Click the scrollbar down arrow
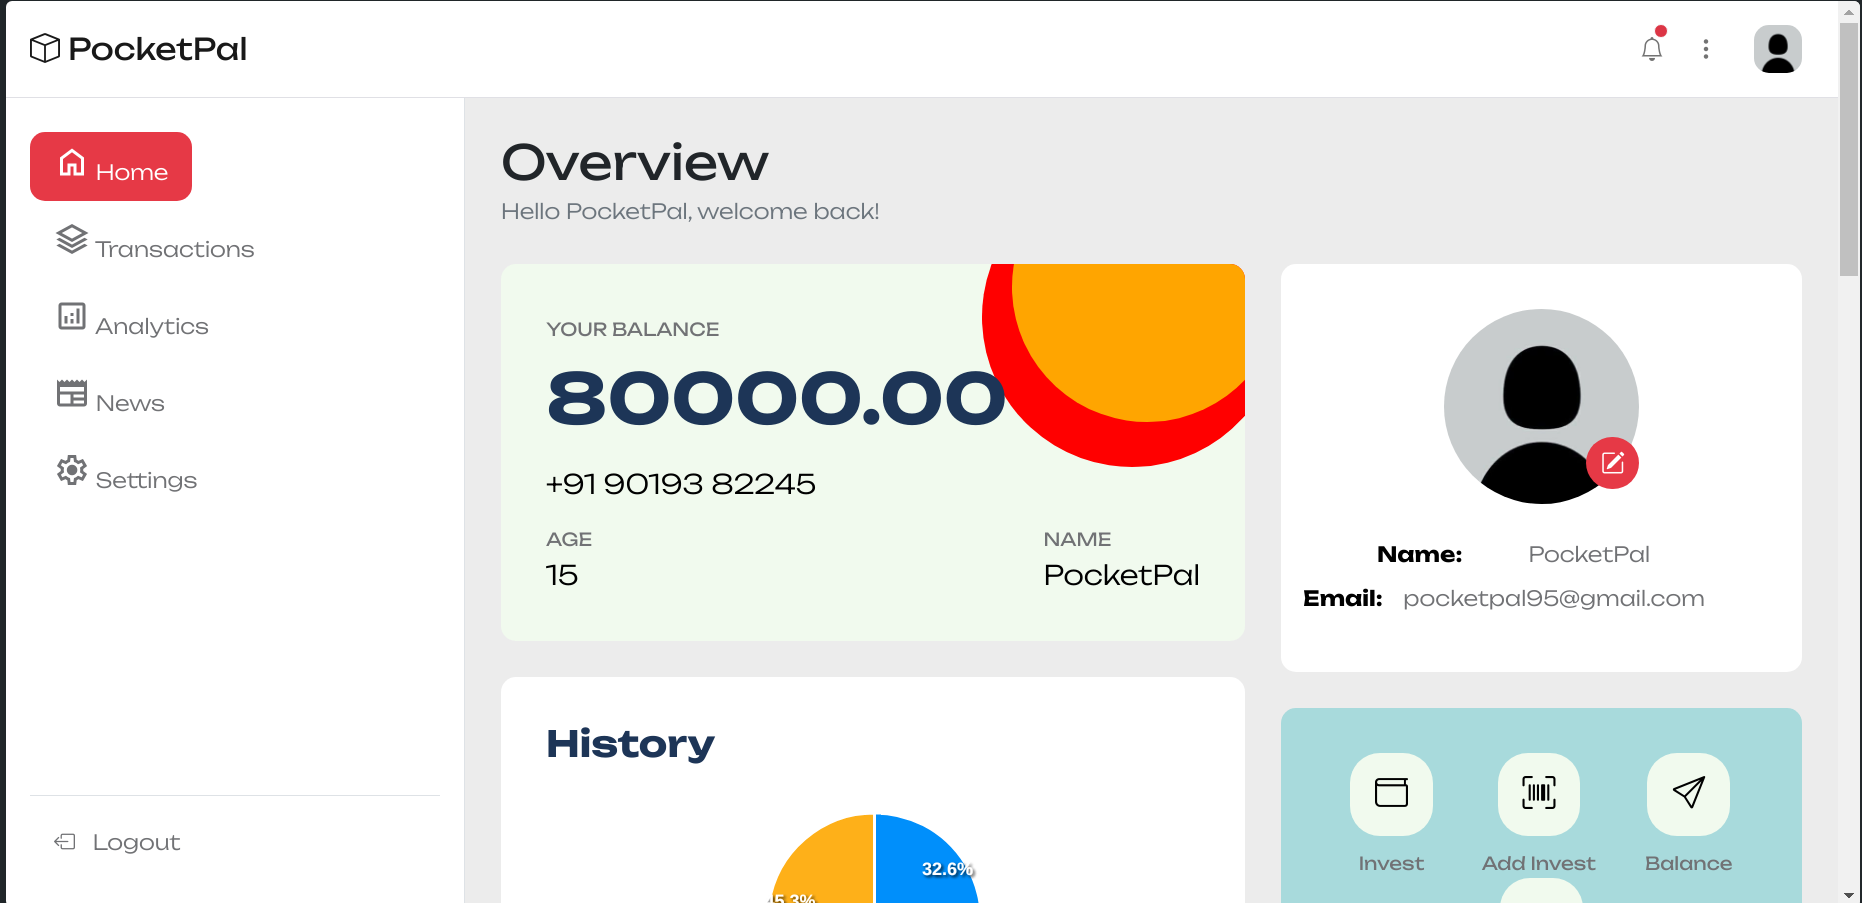 pyautogui.click(x=1849, y=894)
